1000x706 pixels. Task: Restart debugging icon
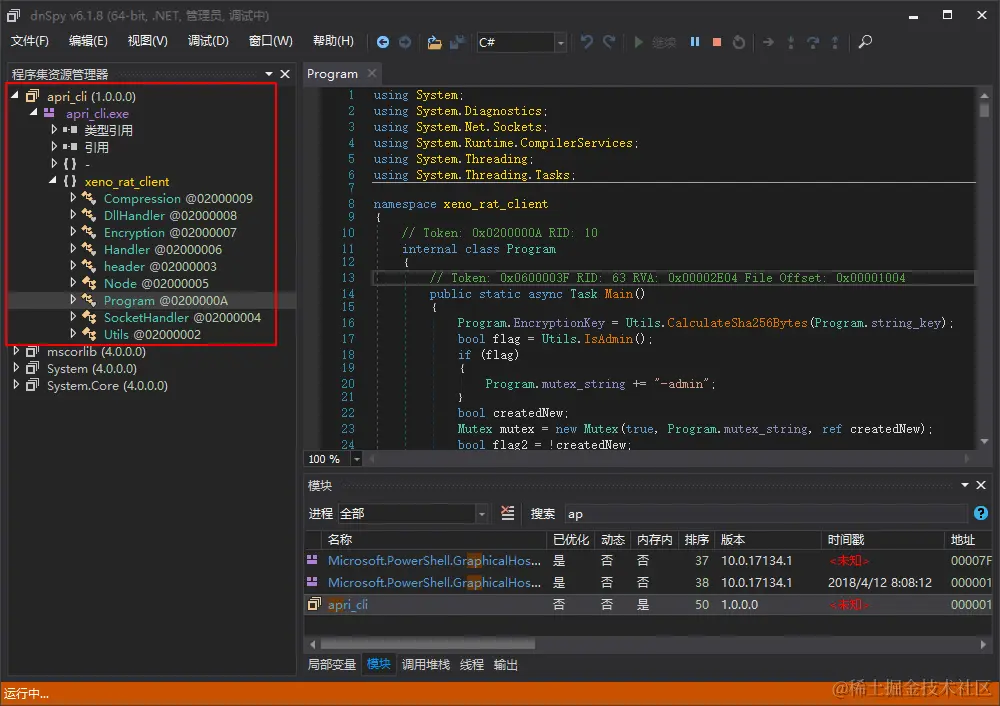[739, 42]
